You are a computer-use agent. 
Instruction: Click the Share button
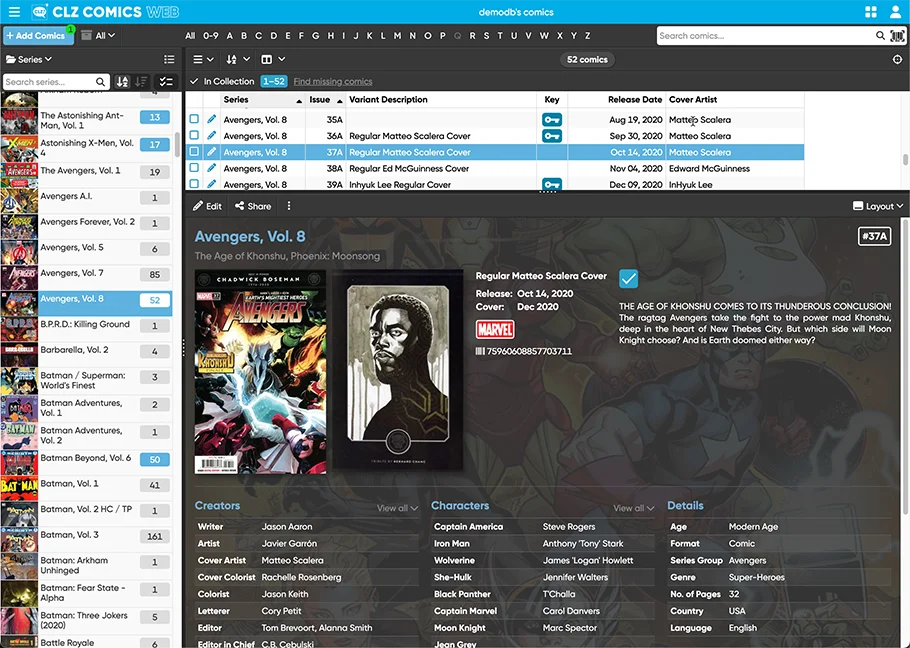point(253,206)
